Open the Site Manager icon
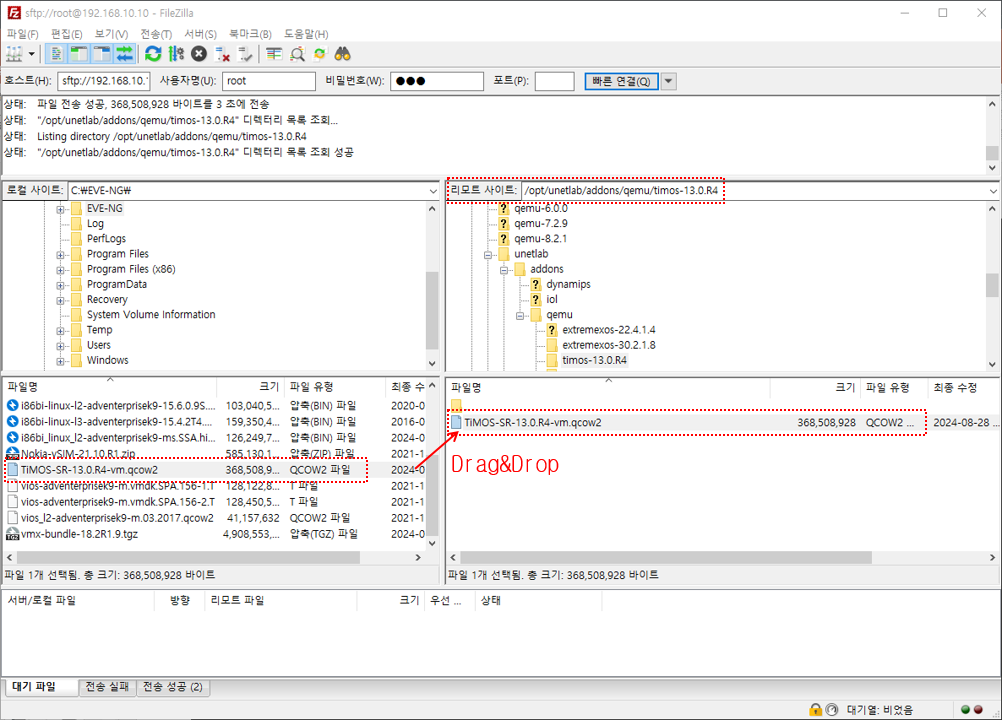The width and height of the screenshot is (1002, 720). [x=14, y=54]
